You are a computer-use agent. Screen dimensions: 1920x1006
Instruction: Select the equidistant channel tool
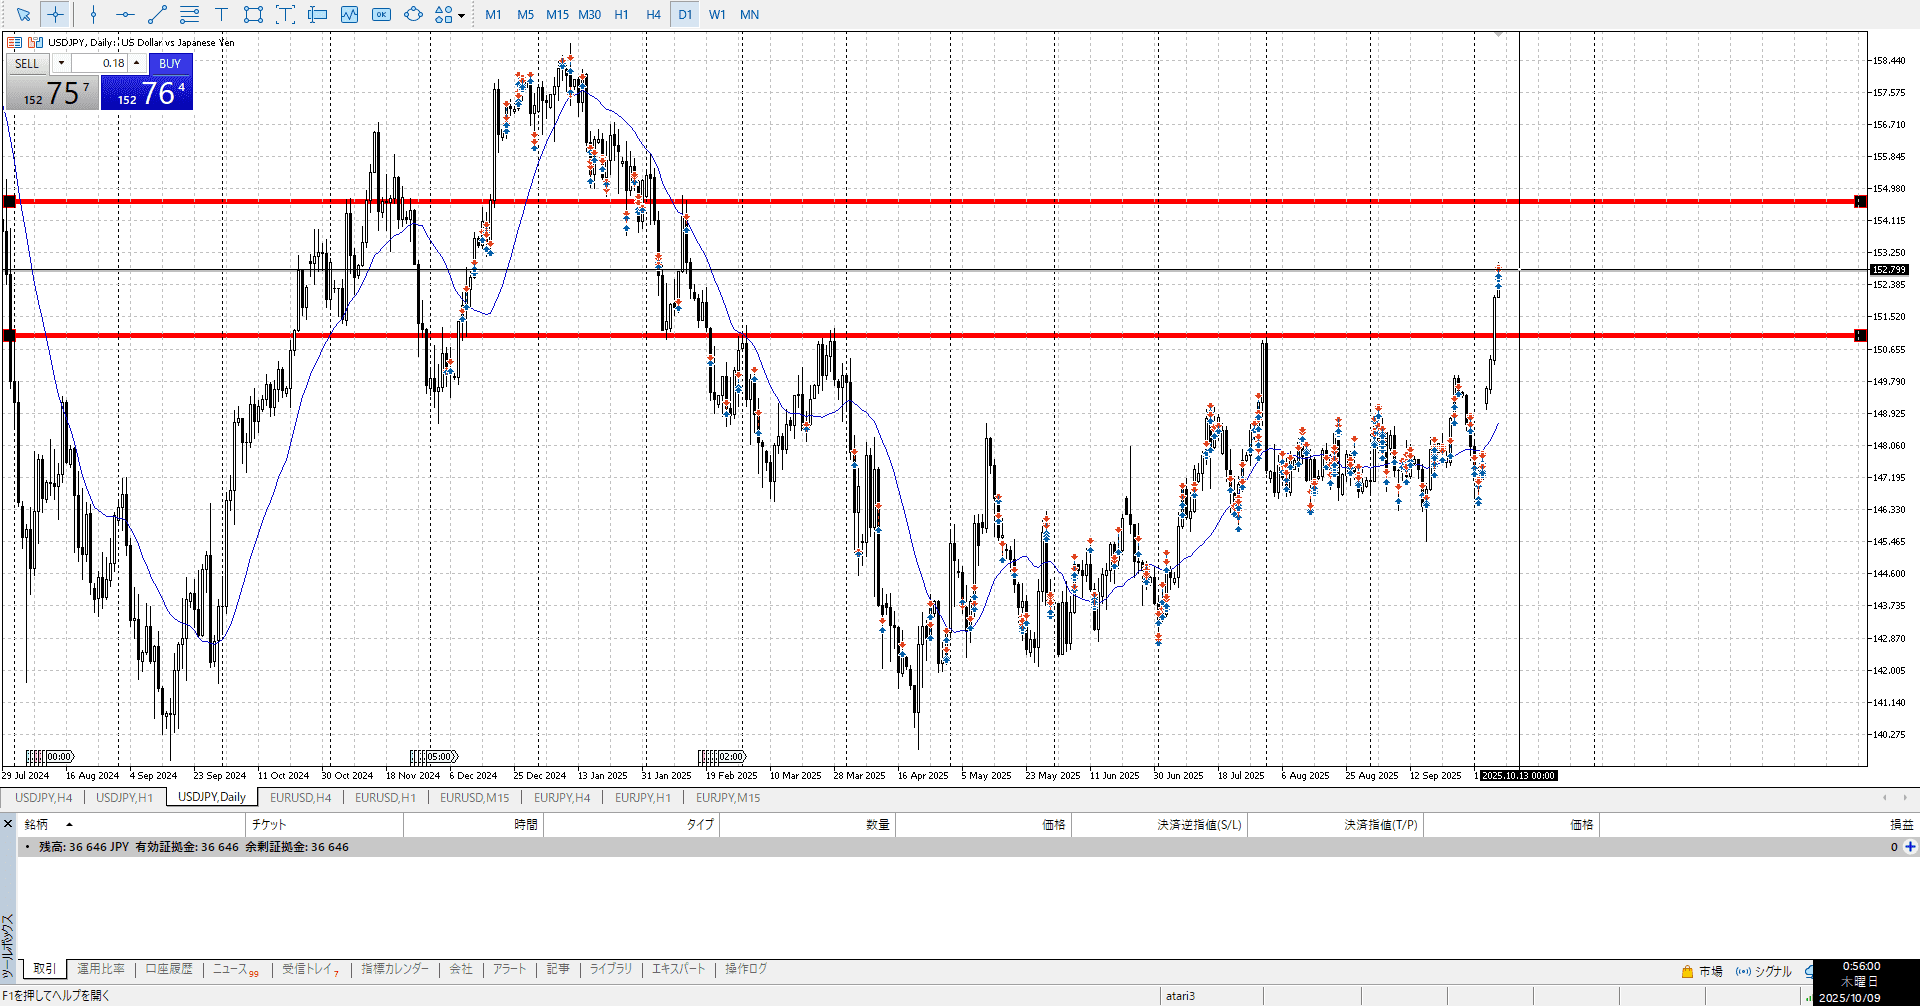click(189, 14)
